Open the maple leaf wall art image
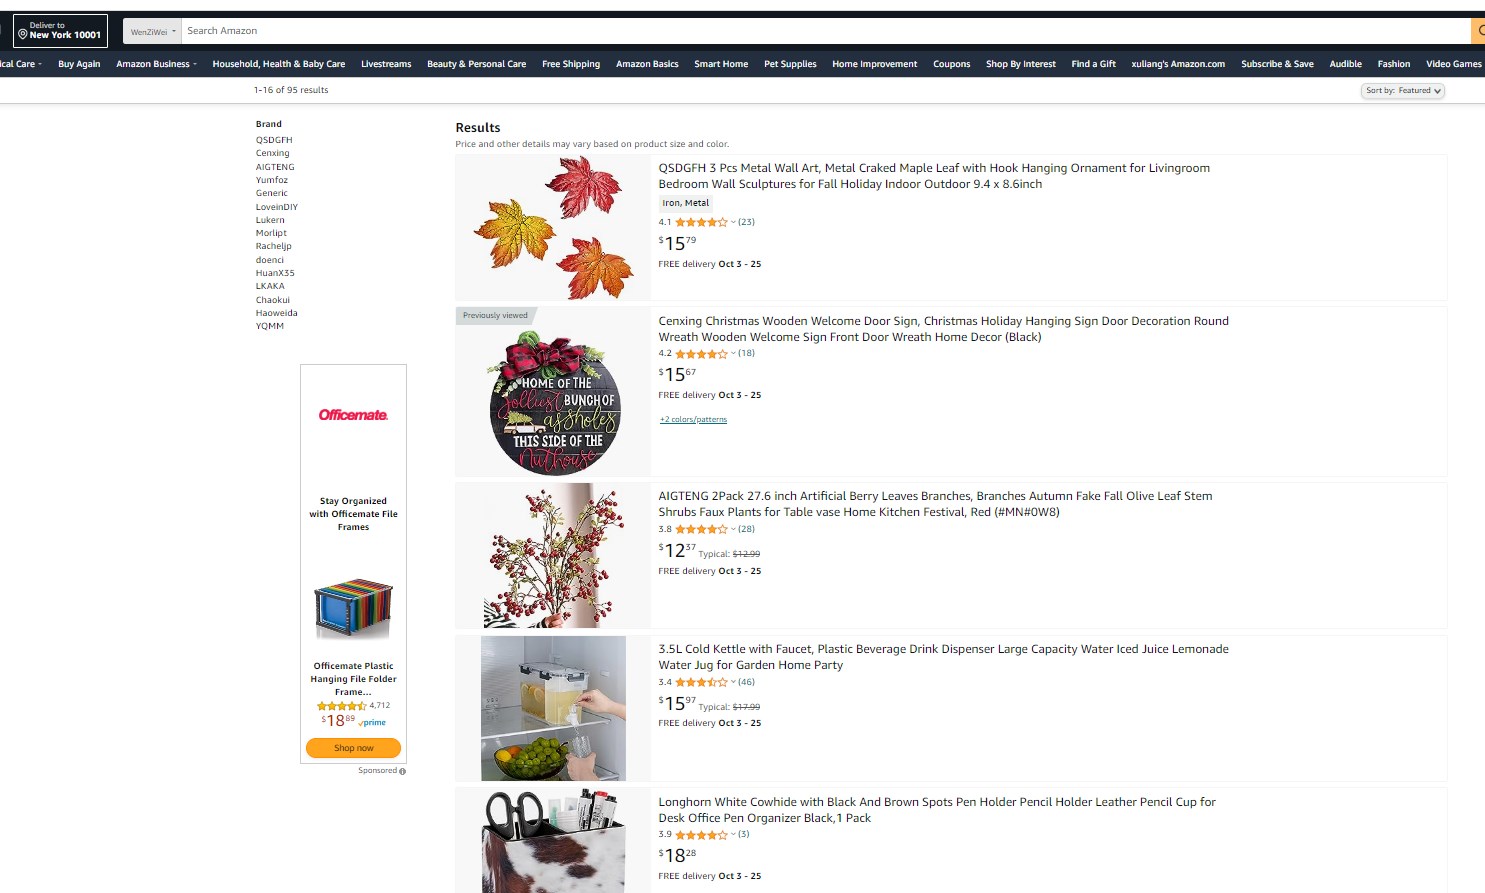The height and width of the screenshot is (893, 1485). pyautogui.click(x=553, y=228)
